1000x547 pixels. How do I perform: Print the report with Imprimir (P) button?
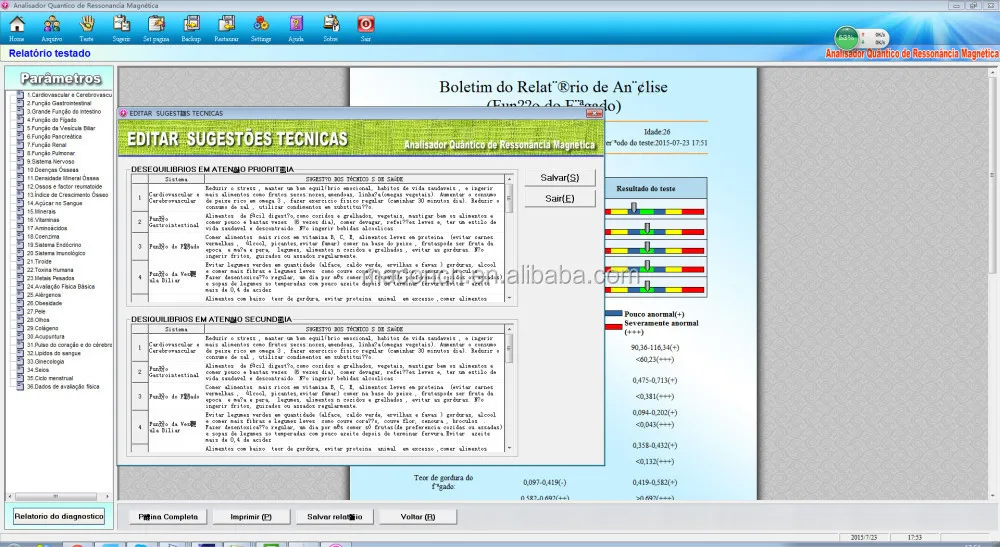[x=251, y=517]
